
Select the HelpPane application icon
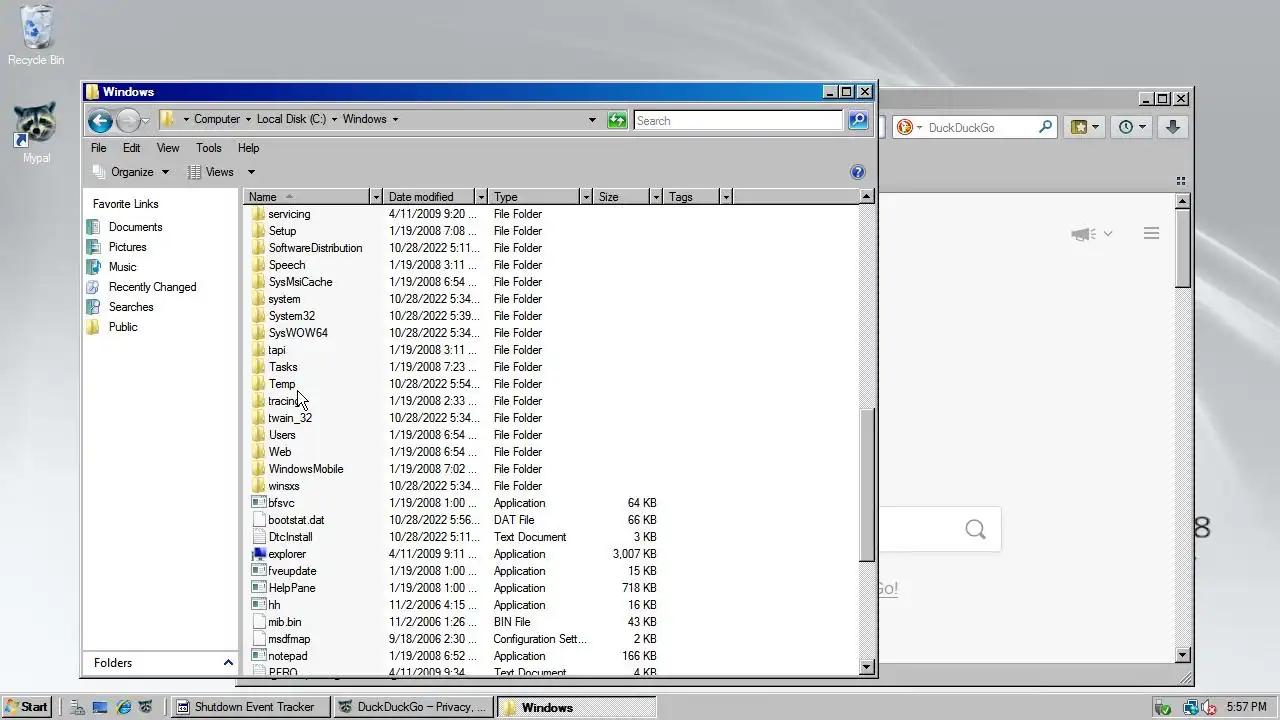pos(259,588)
